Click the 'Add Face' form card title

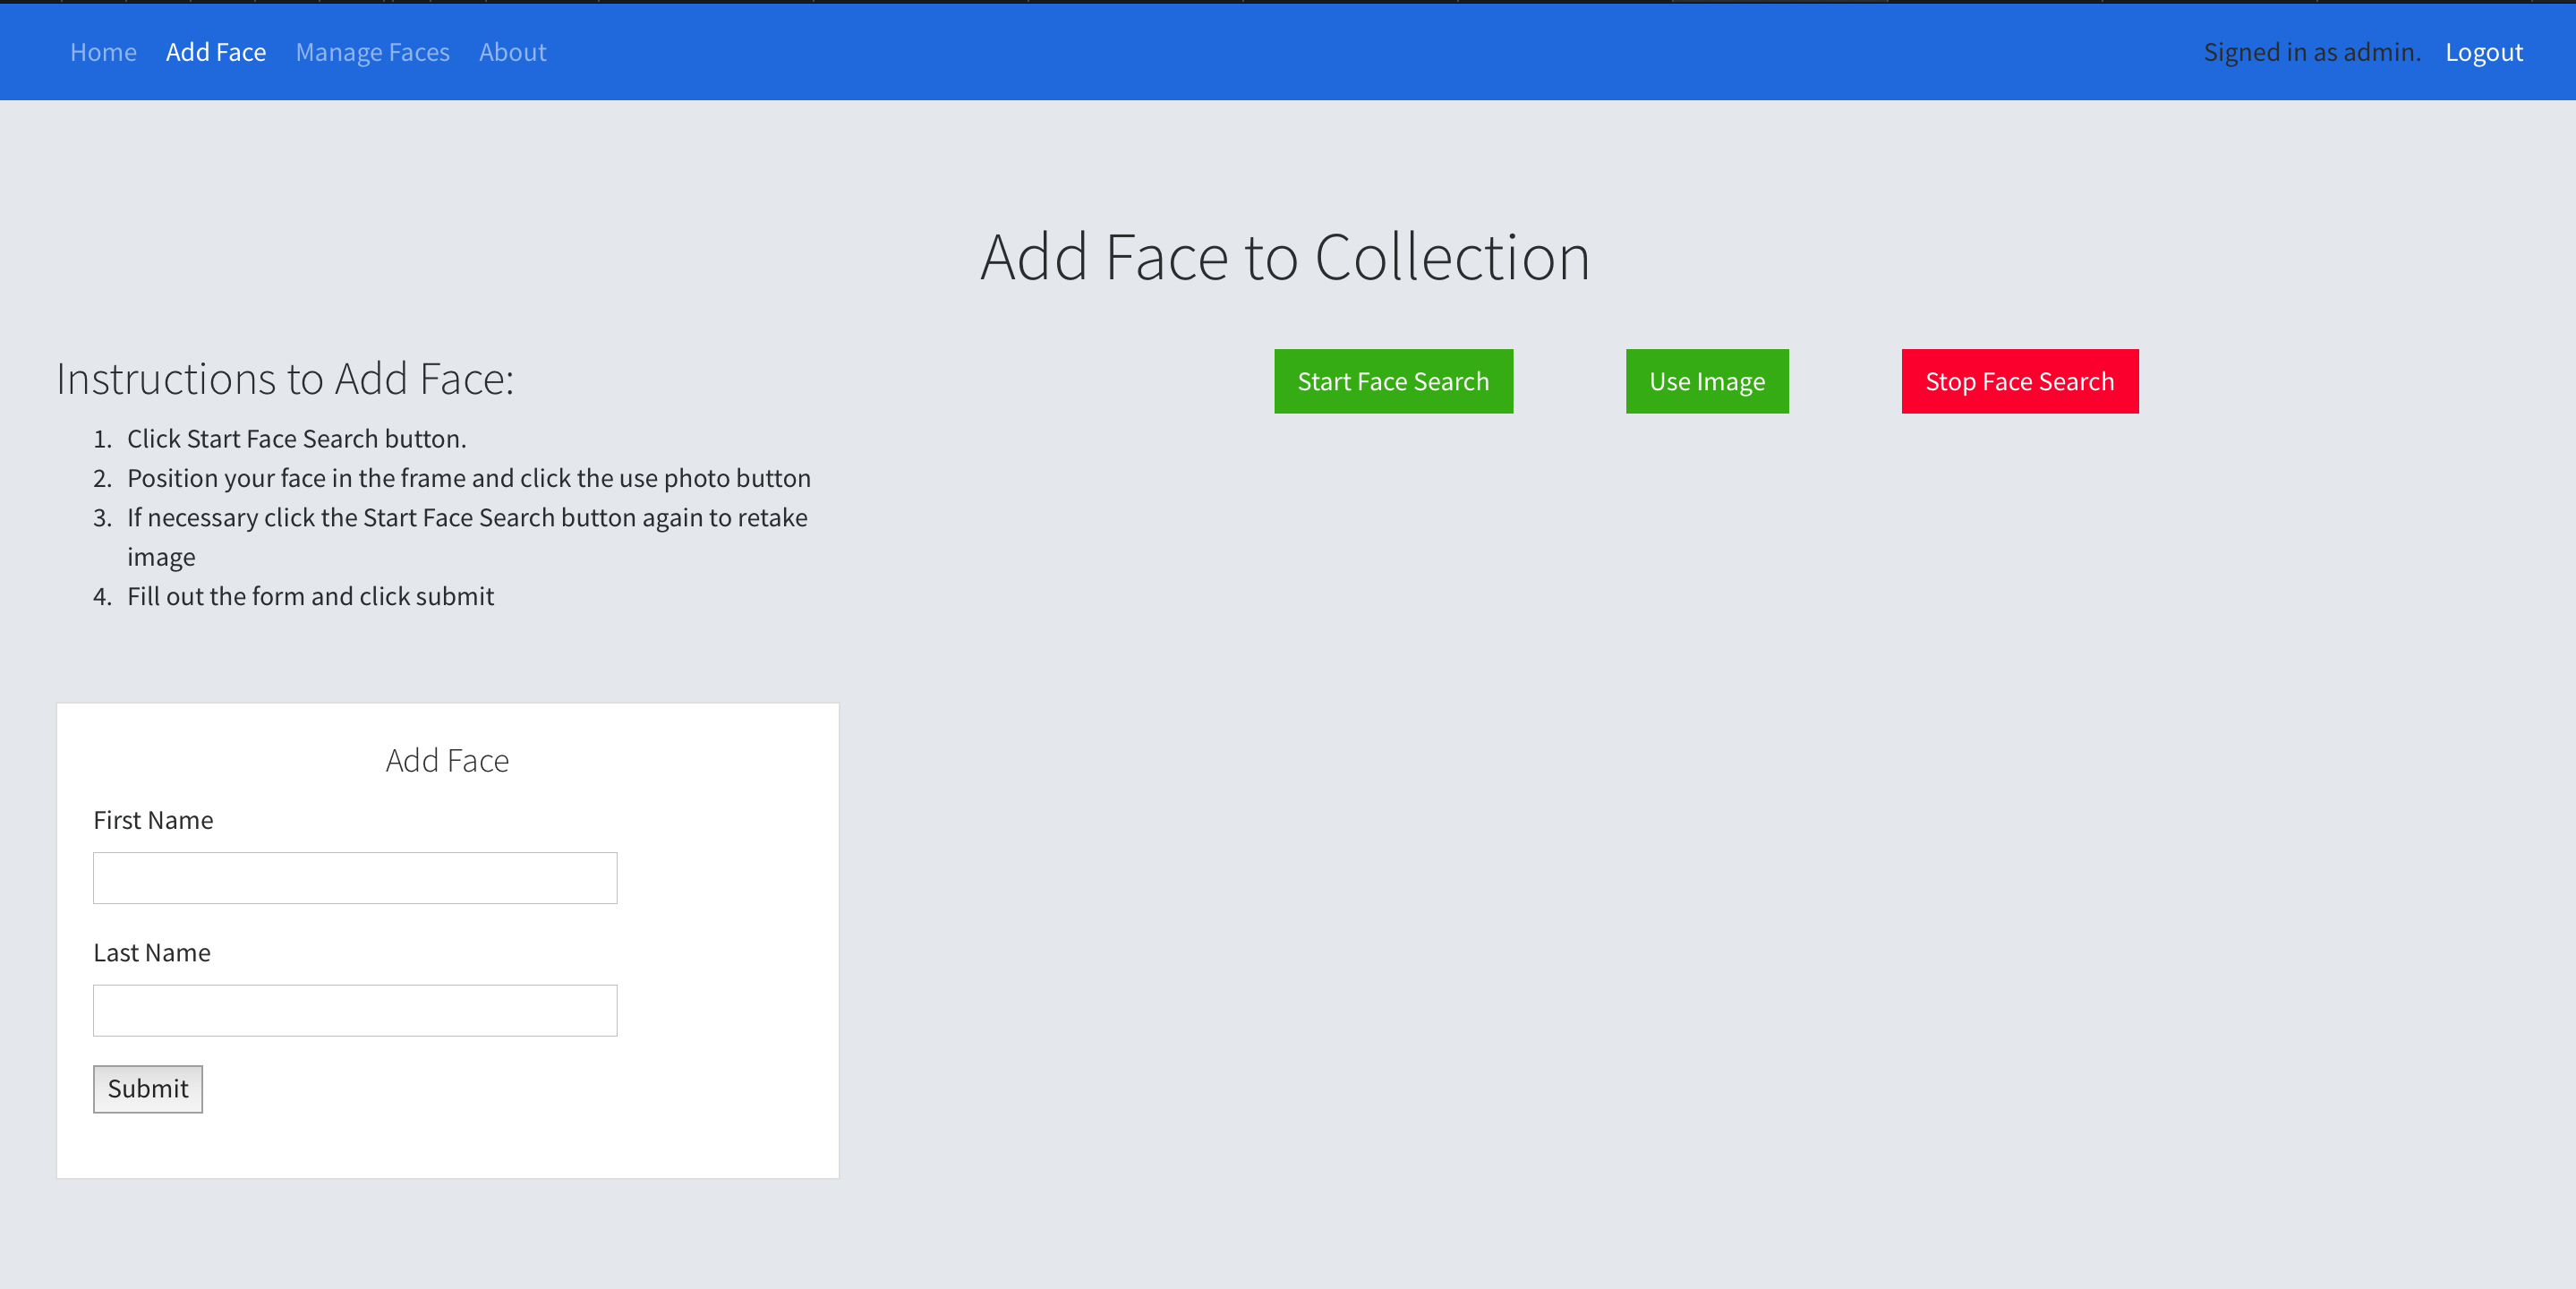click(447, 760)
